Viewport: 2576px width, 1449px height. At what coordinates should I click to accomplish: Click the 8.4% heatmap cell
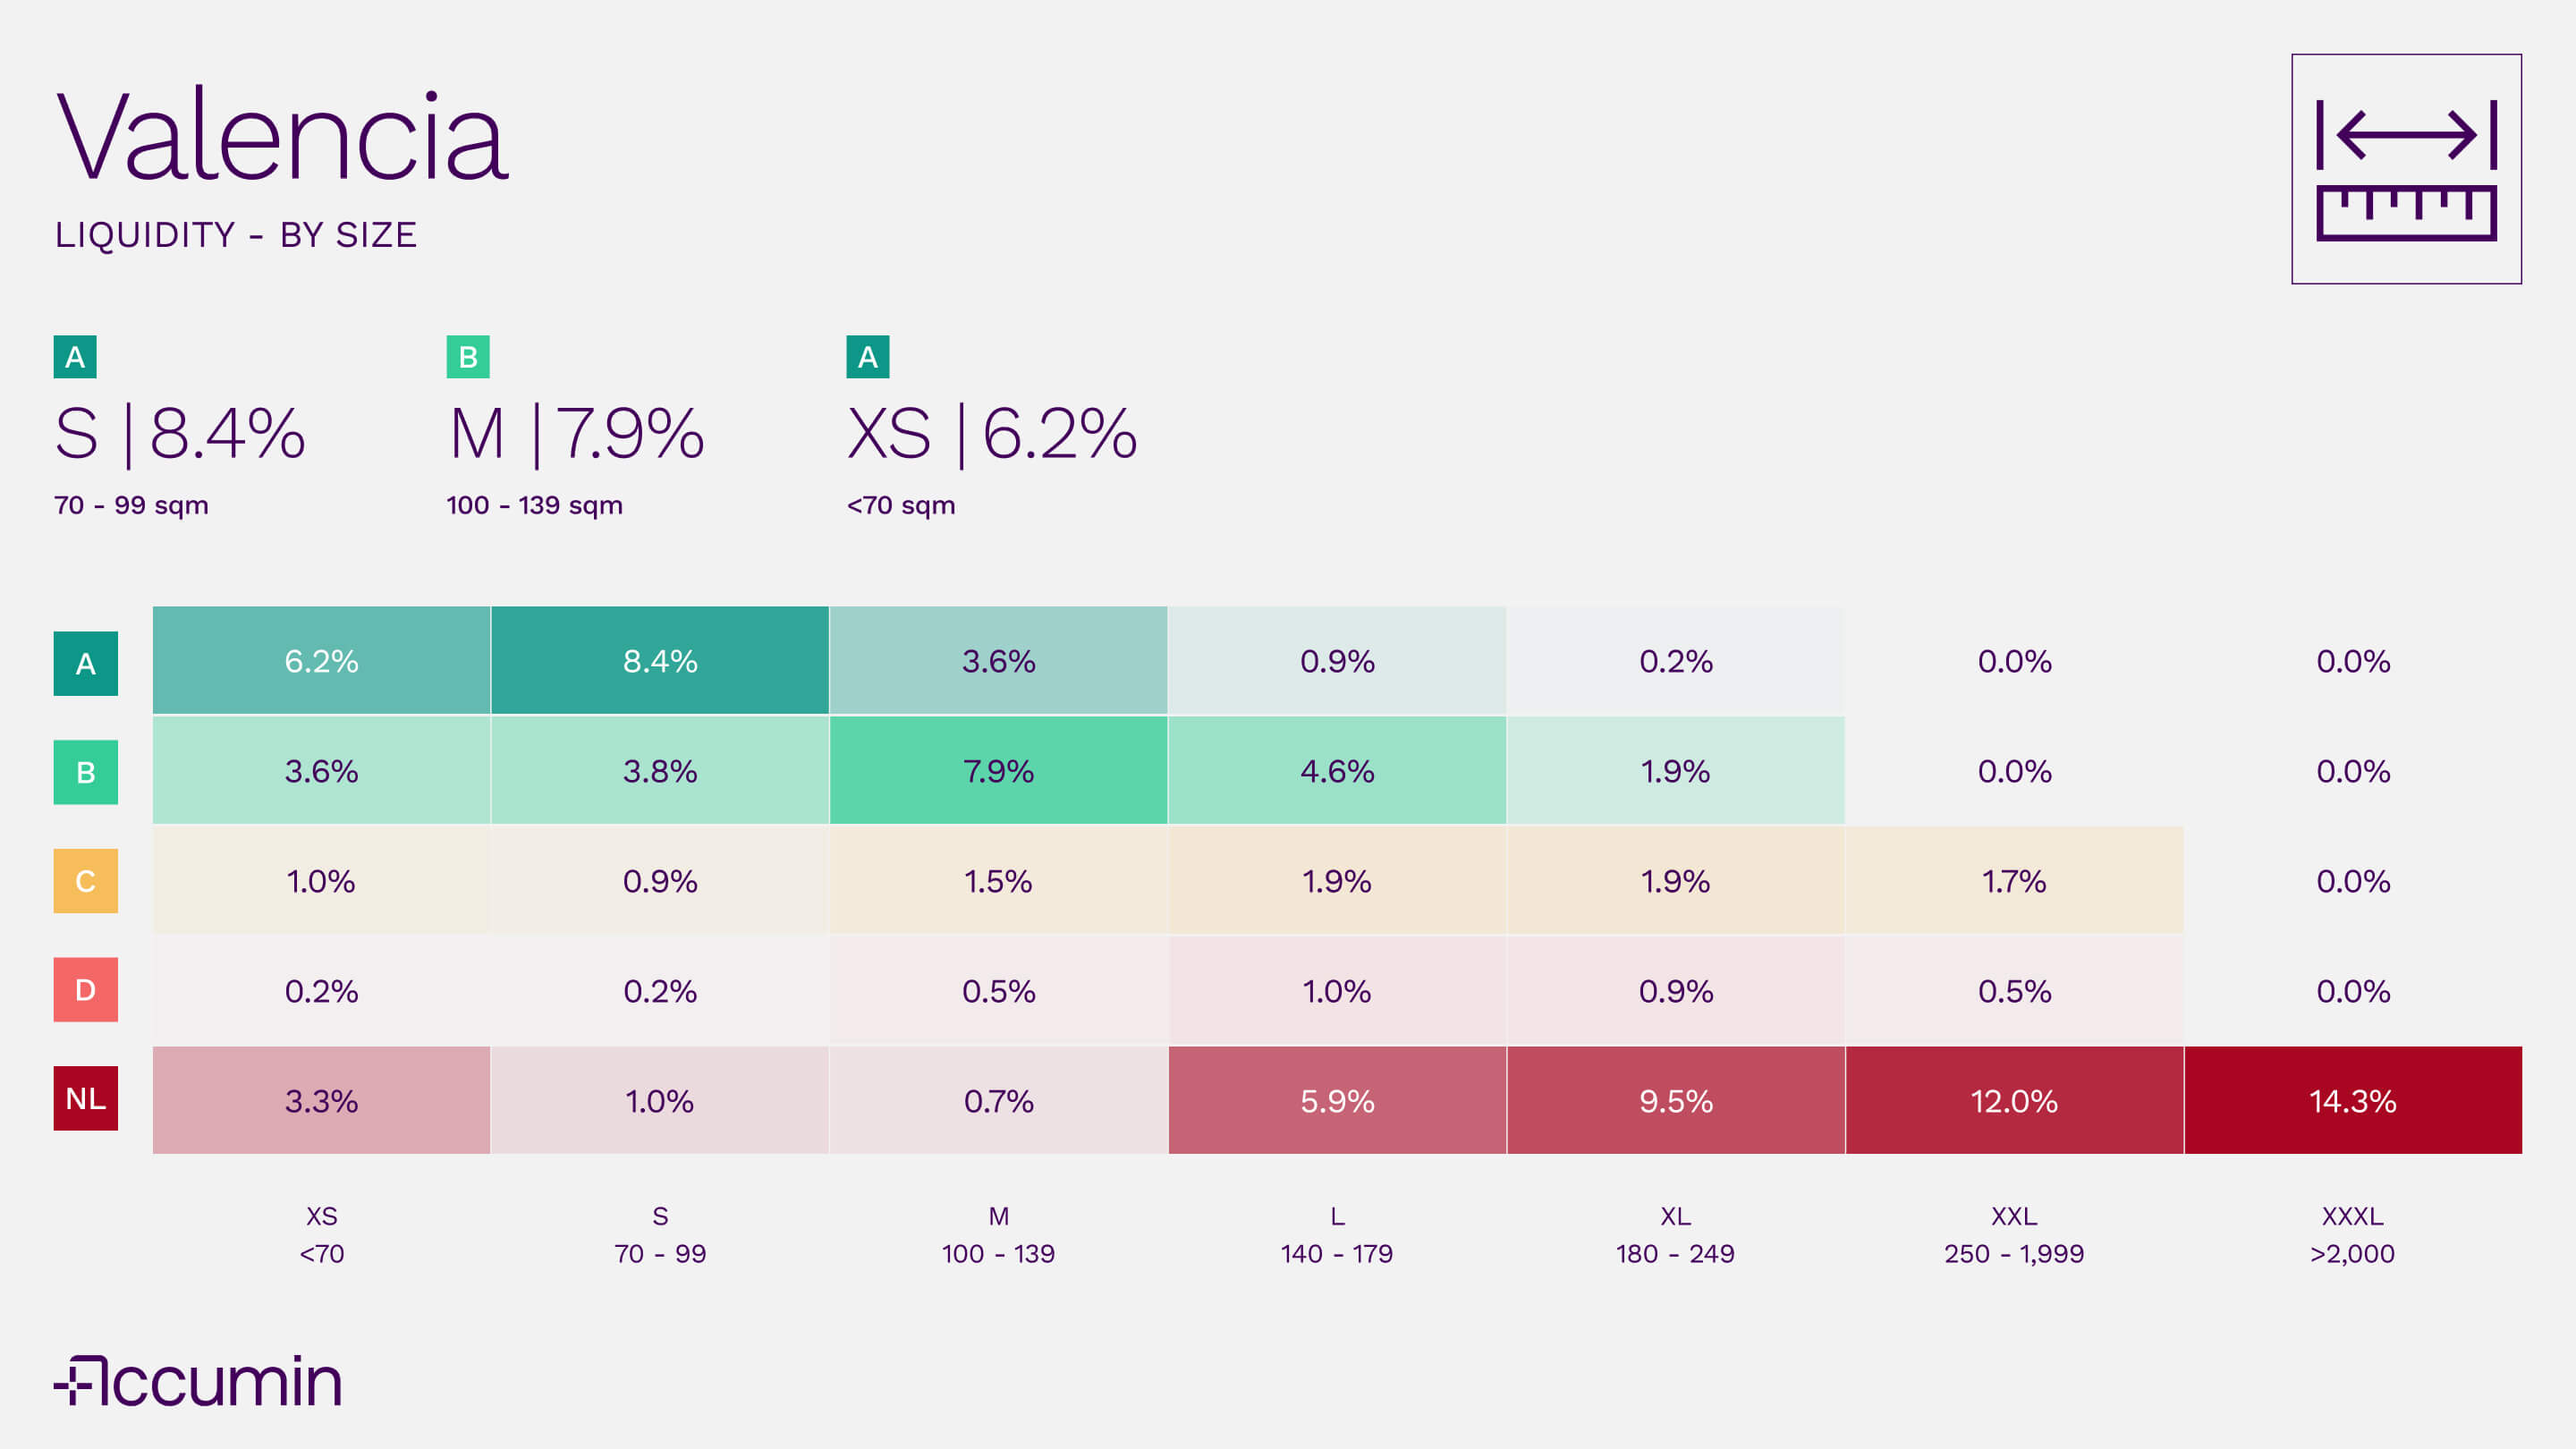tap(660, 661)
